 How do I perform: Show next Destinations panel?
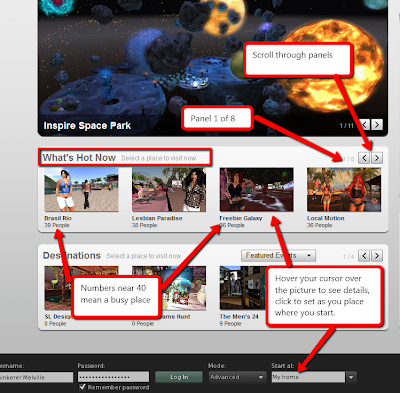[x=377, y=256]
